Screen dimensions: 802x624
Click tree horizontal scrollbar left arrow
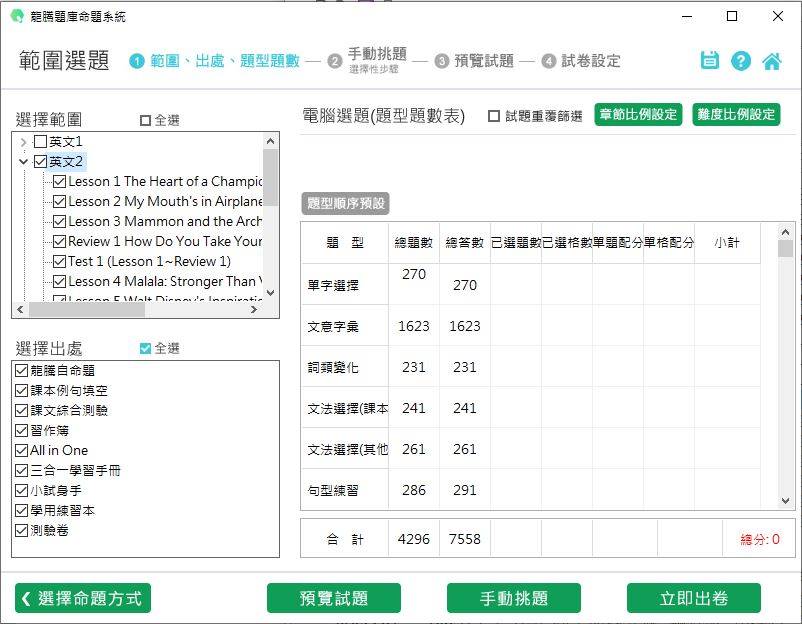point(20,309)
